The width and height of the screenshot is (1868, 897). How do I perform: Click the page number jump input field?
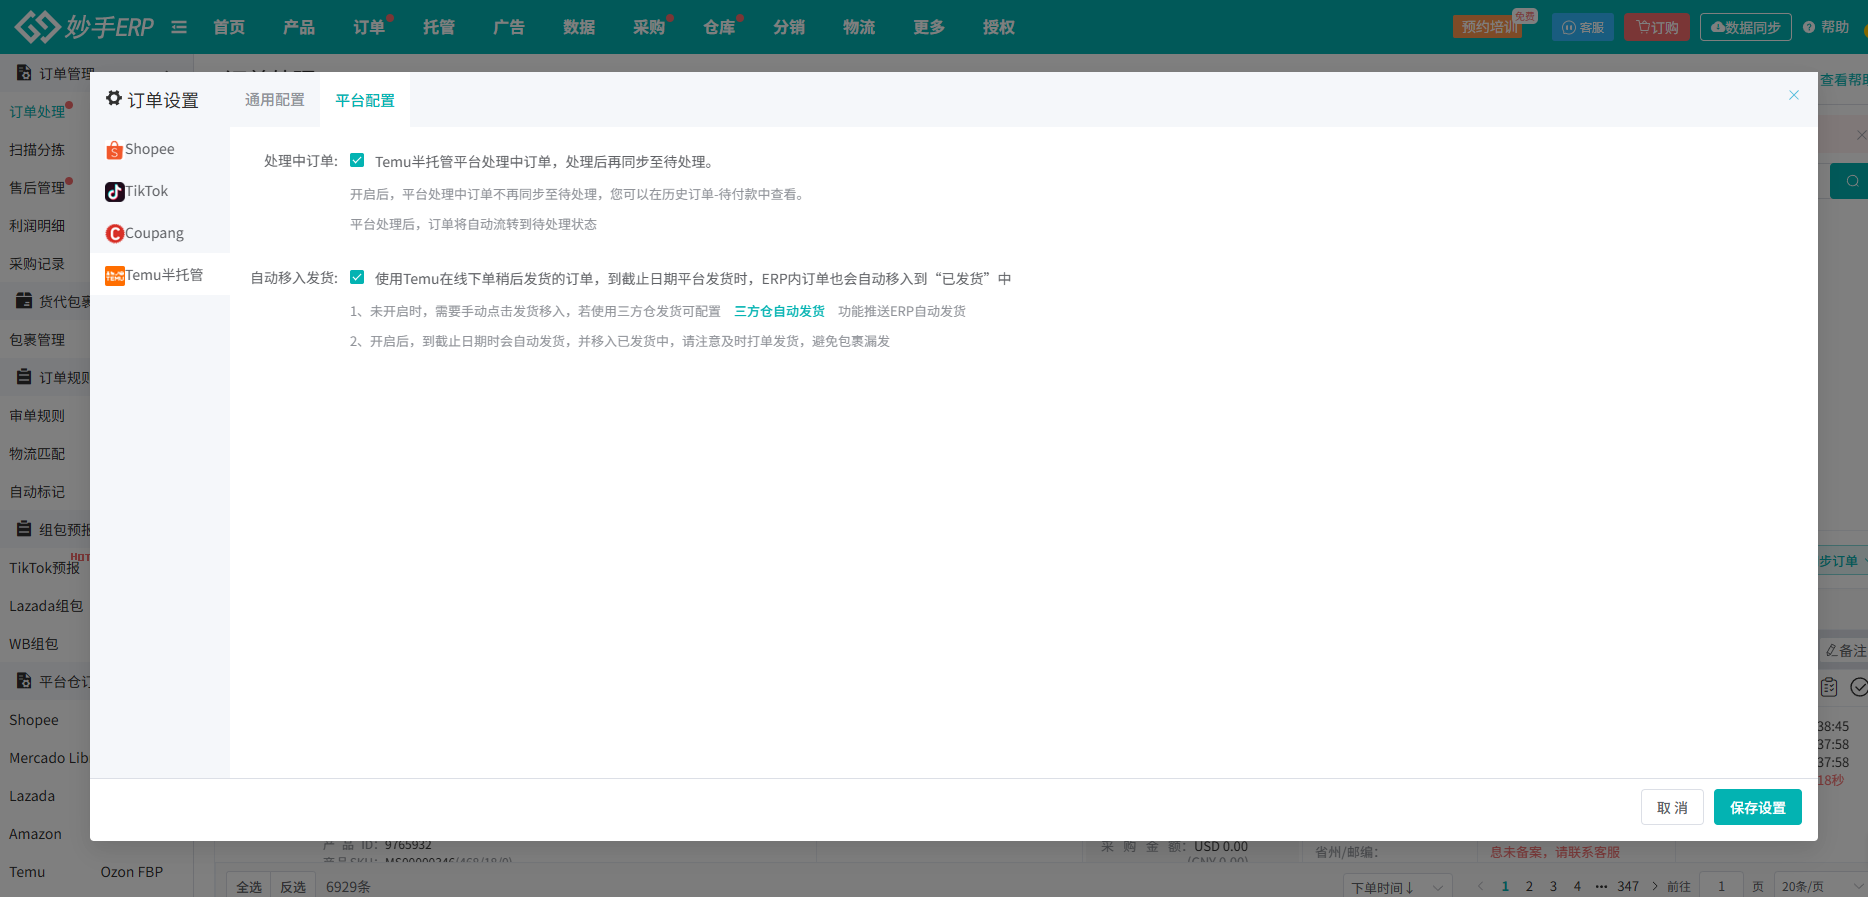coord(1721,886)
